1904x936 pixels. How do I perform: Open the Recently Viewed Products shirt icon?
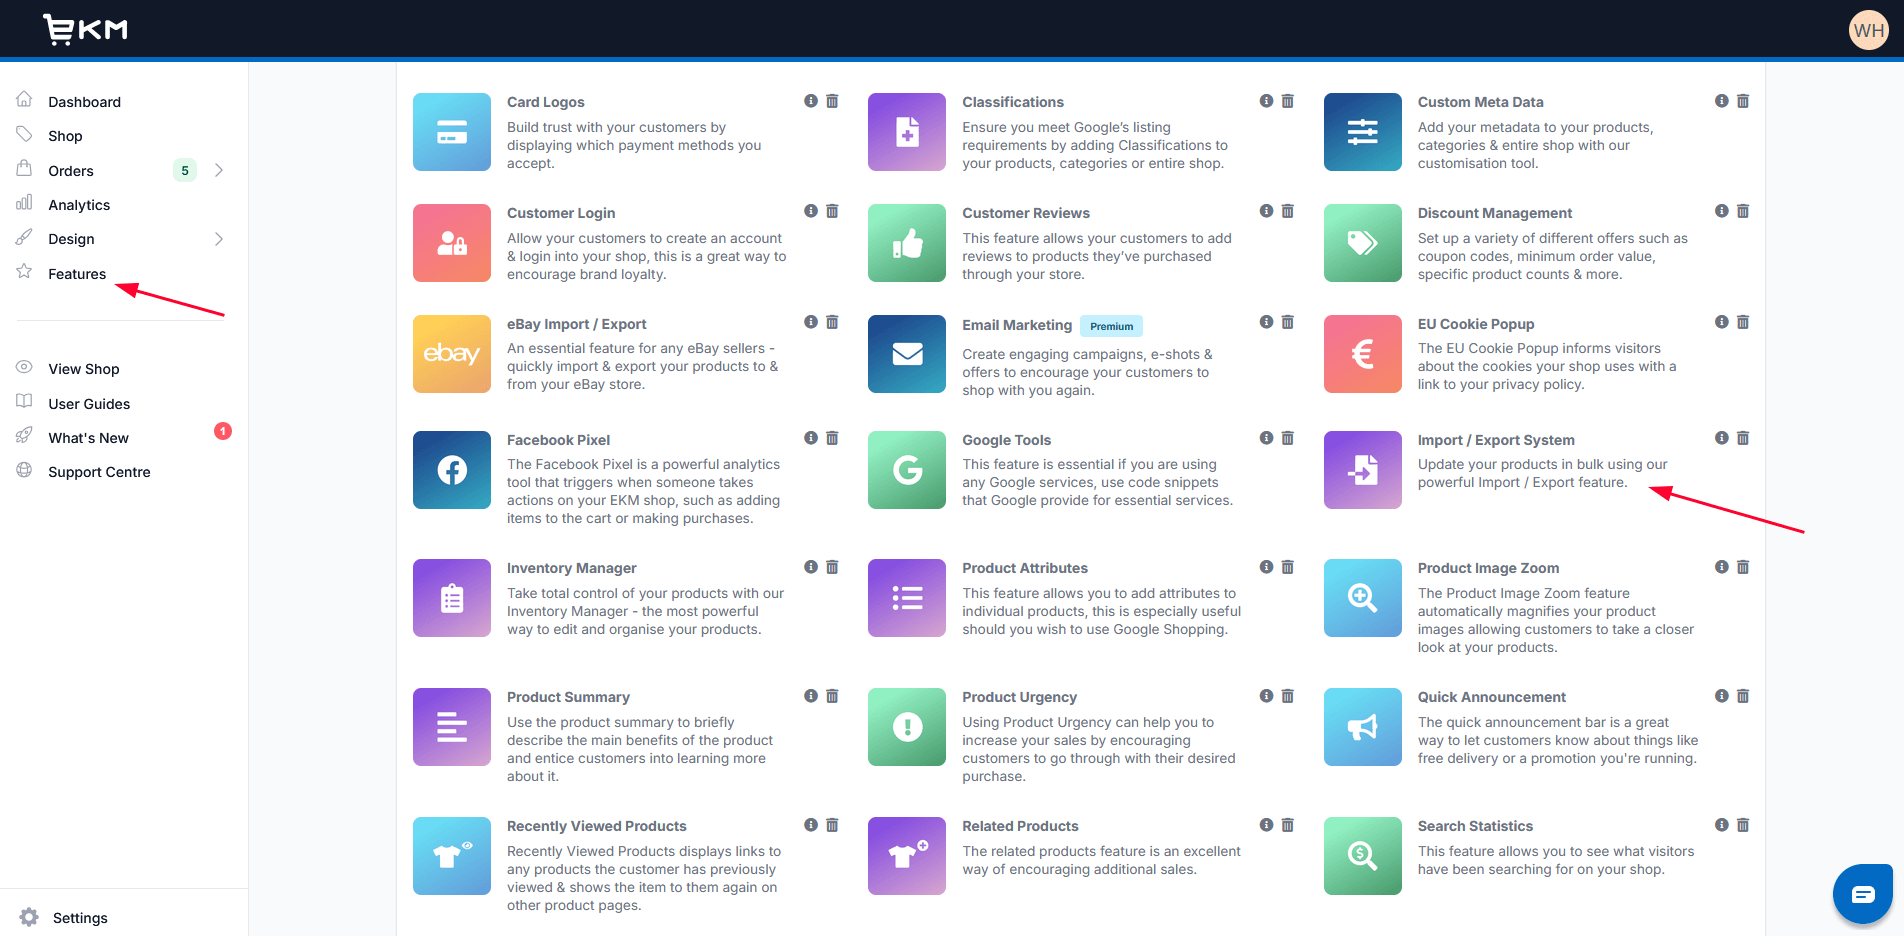coord(452,856)
